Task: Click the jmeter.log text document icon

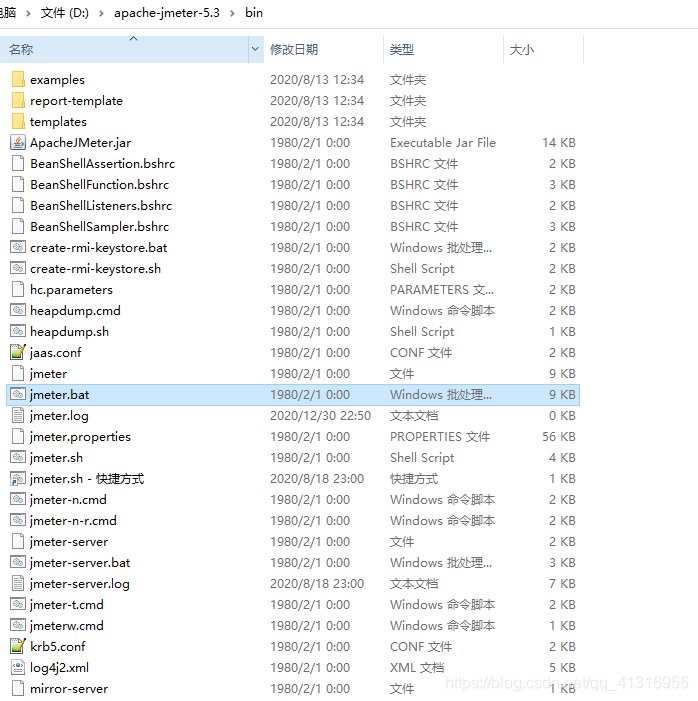Action: tap(18, 415)
